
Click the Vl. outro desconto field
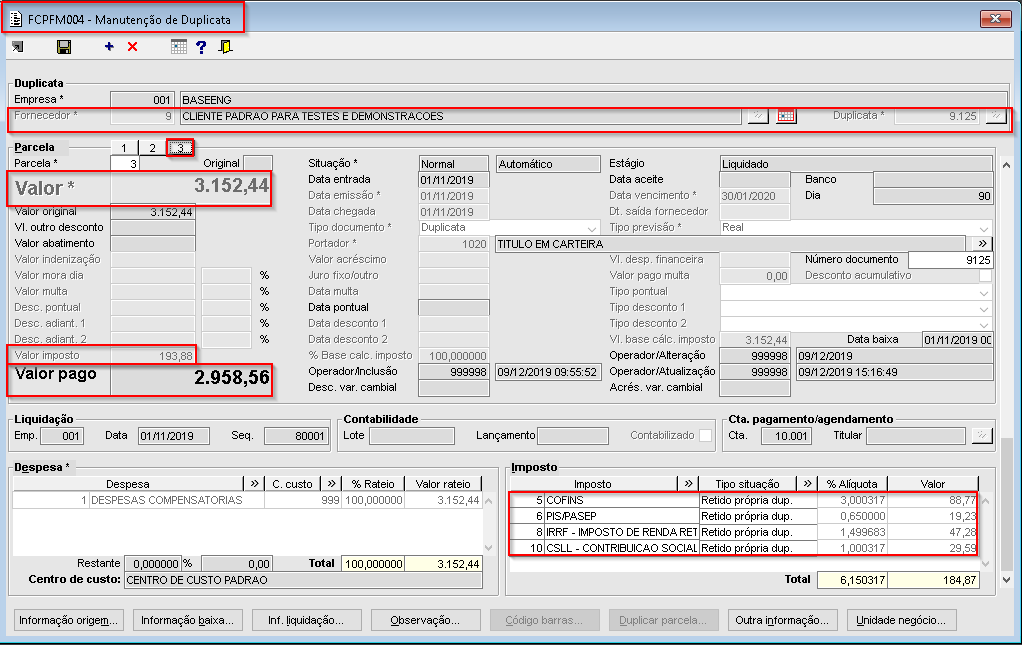click(x=153, y=228)
